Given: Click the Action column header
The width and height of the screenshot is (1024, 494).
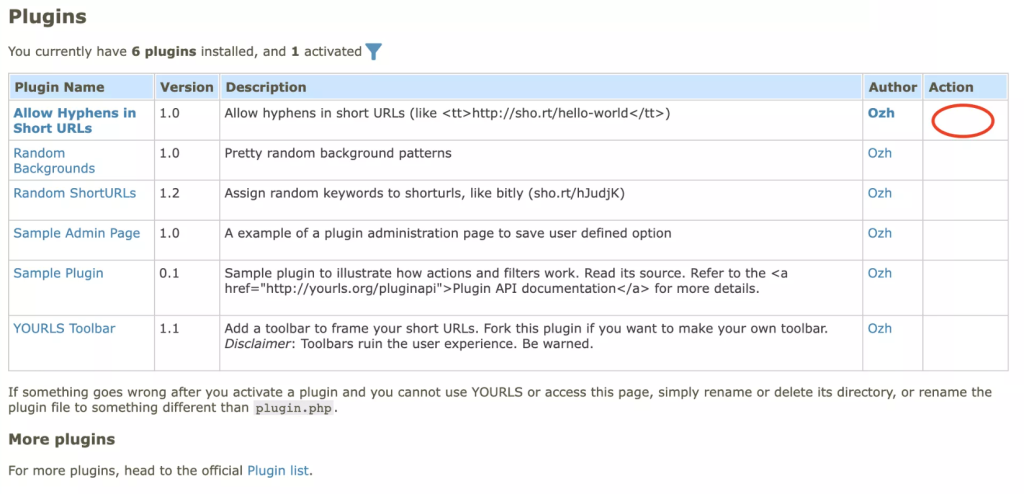Looking at the screenshot, I should pos(951,87).
